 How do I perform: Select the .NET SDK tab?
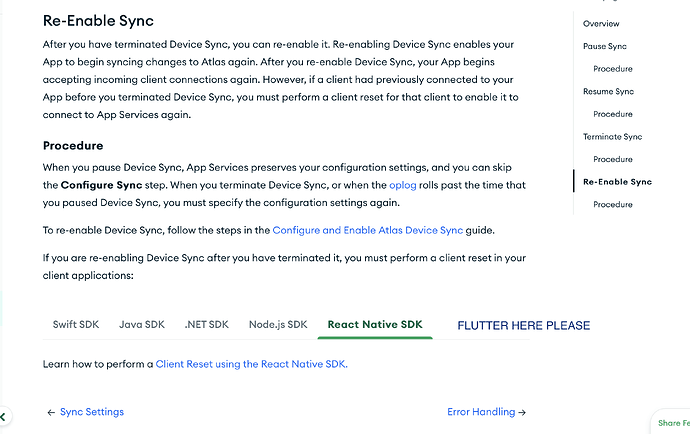(x=206, y=324)
